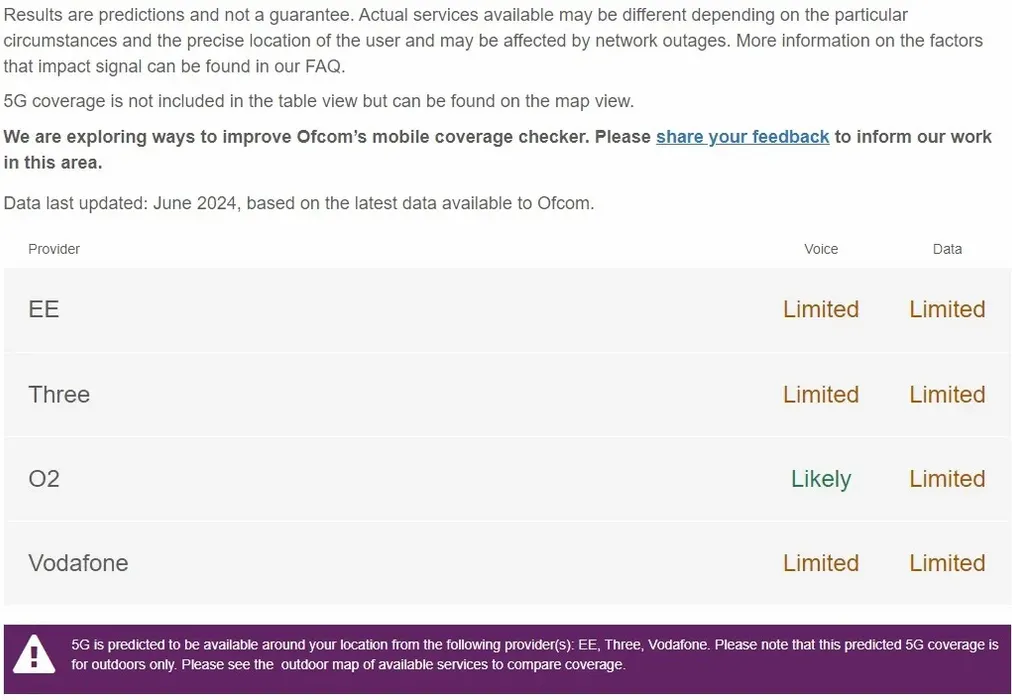Viewport: 1012px width, 700px height.
Task: Click the warning triangle icon in 5G banner
Action: 34,654
